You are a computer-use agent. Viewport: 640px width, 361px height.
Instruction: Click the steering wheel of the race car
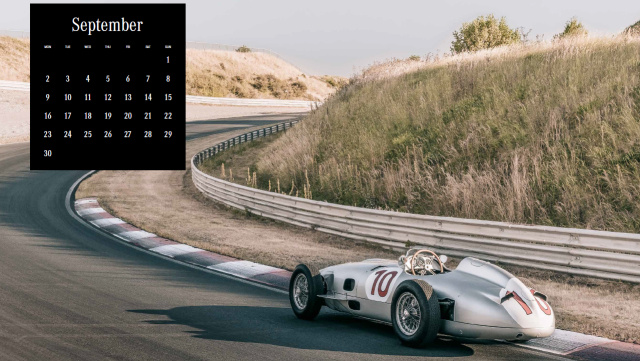pos(427,262)
